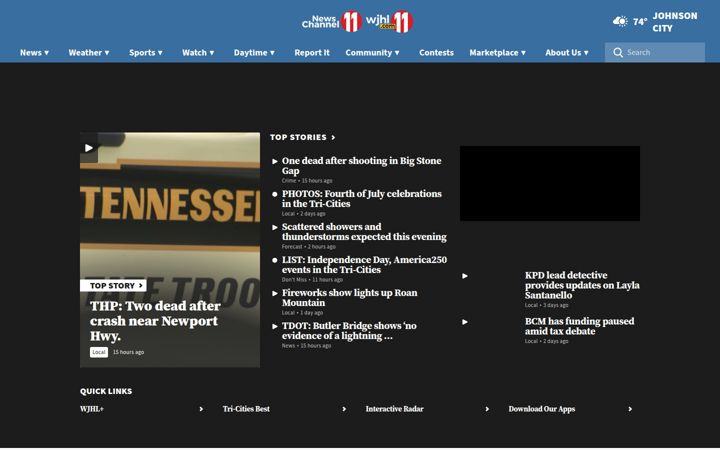Open the TOP STORY badge

pyautogui.click(x=113, y=286)
